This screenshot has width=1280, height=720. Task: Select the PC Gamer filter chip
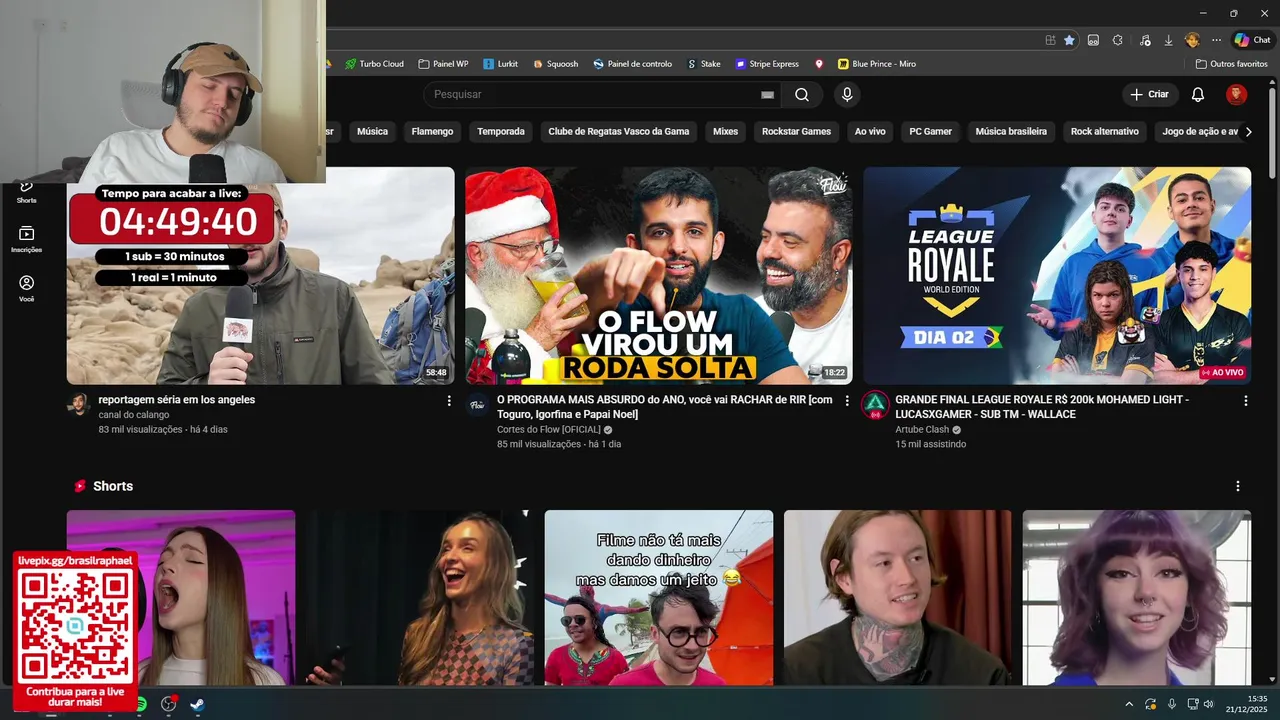click(930, 131)
